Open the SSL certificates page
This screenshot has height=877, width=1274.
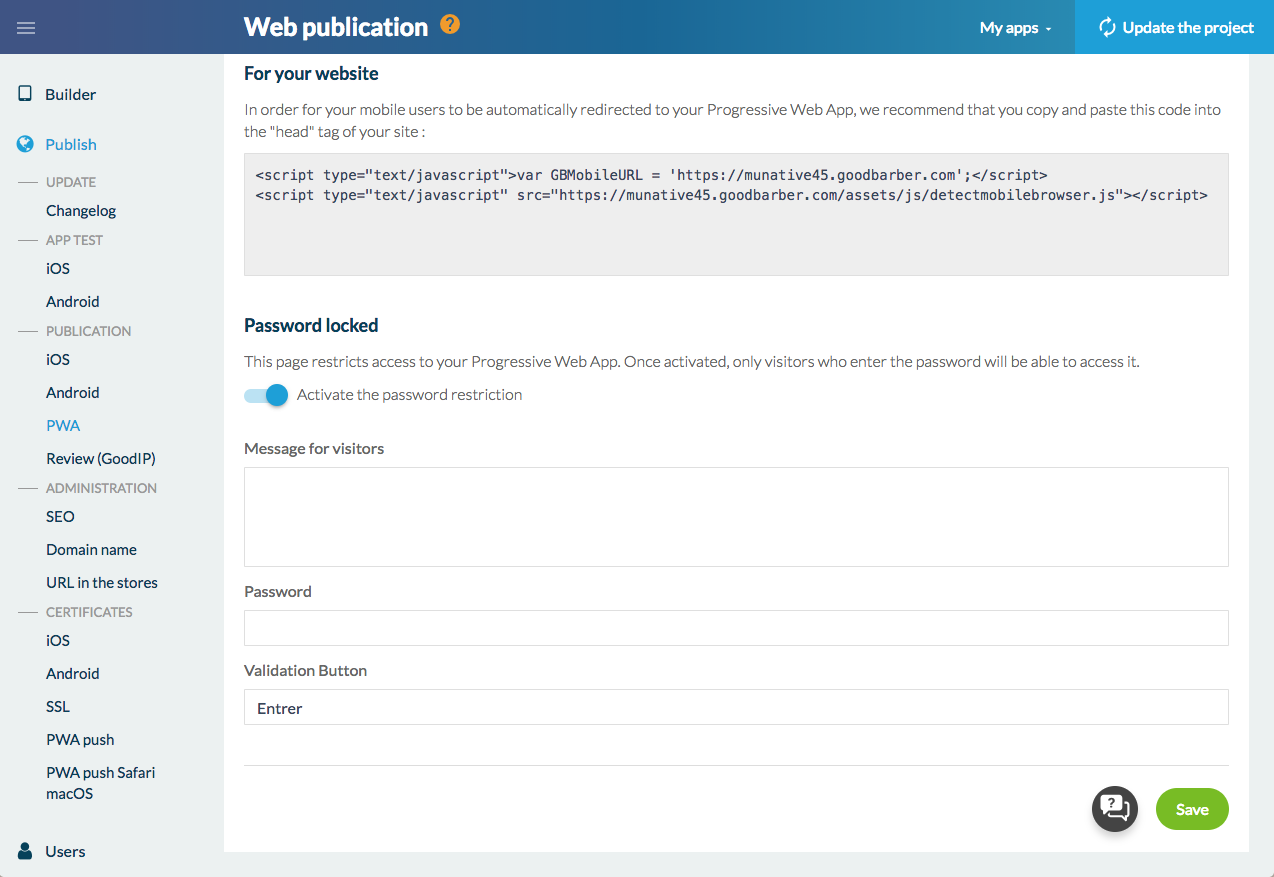(x=58, y=706)
